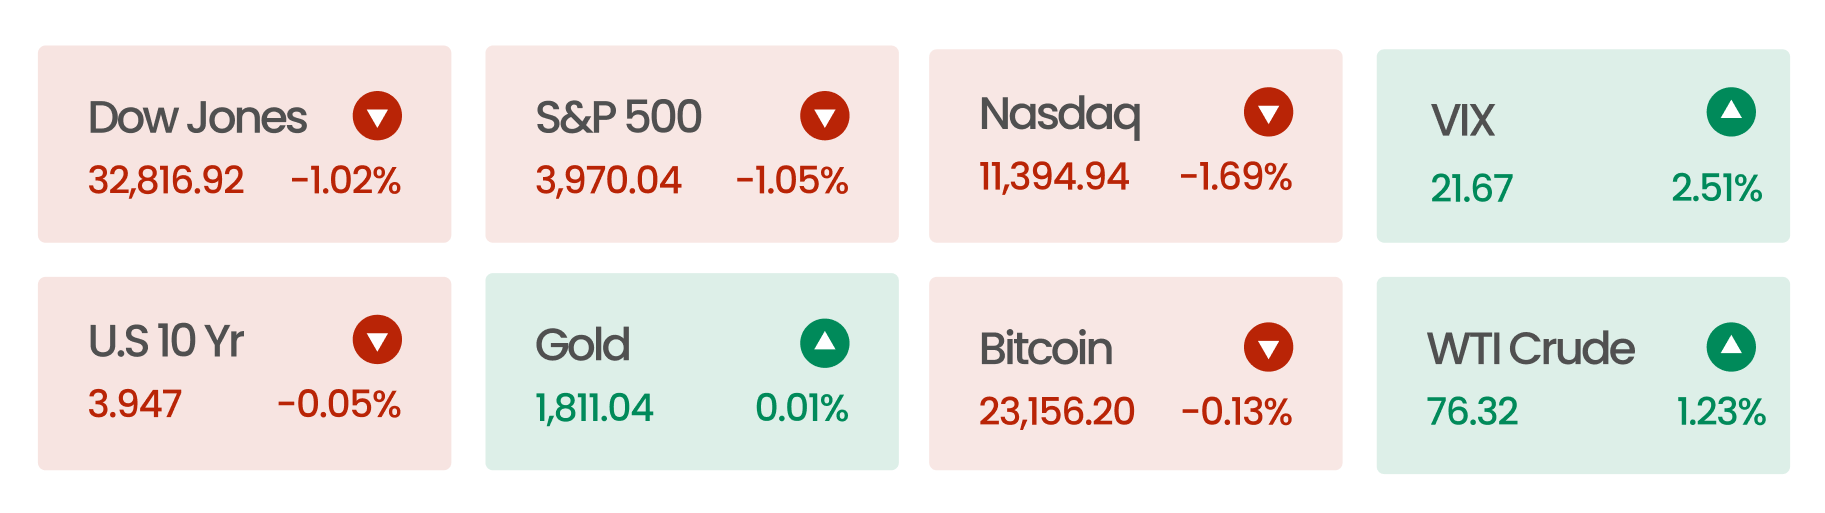Open the S&P 500 title link
Viewport: 1825px width, 513px height.
(x=618, y=118)
